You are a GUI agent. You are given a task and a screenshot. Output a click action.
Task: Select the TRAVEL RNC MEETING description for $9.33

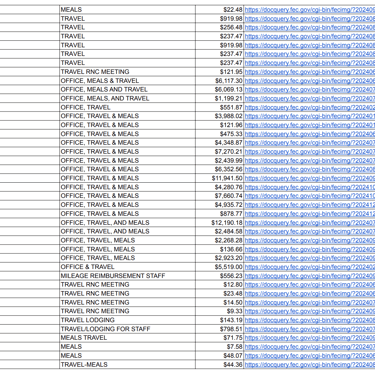127,311
